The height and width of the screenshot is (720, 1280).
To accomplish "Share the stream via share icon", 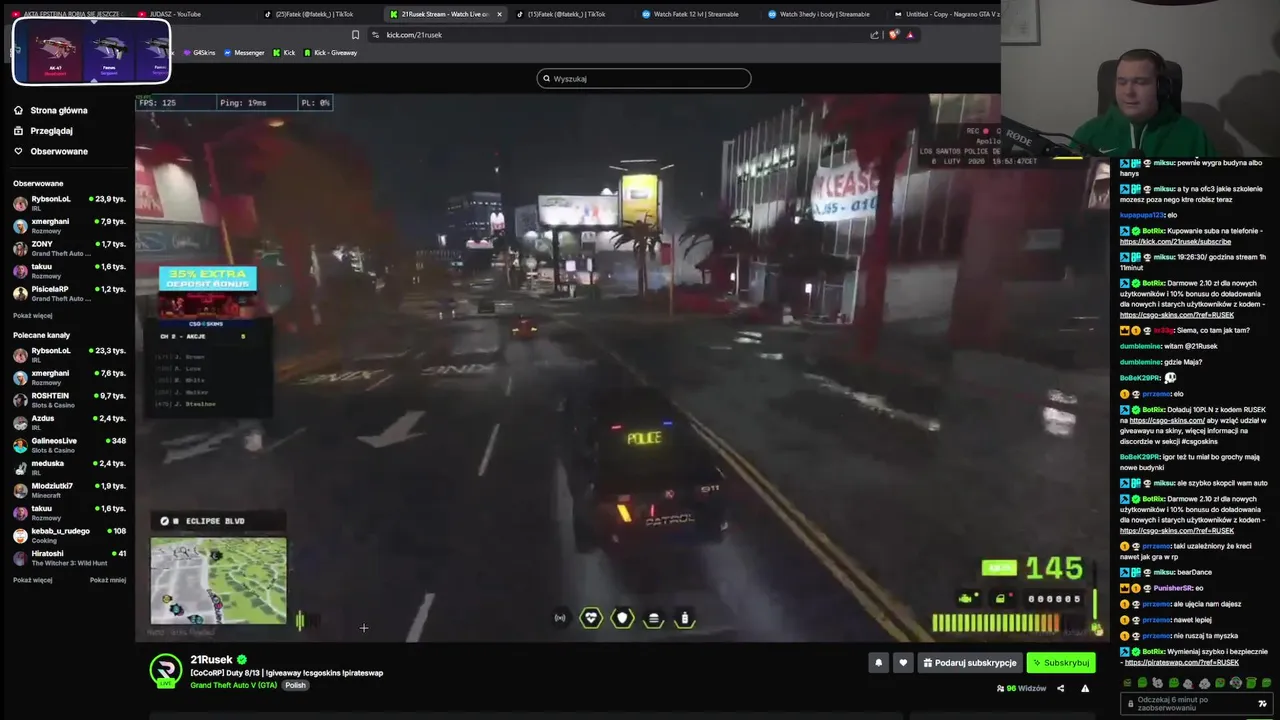I will (1060, 688).
